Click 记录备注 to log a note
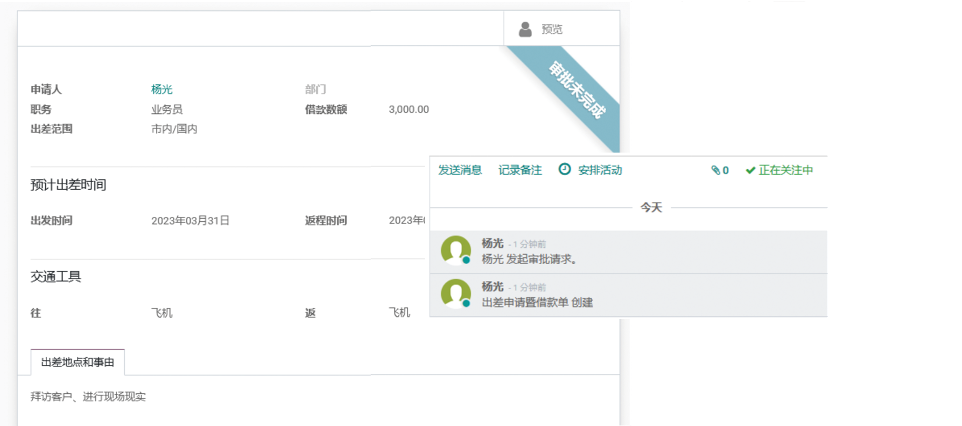This screenshot has width=962, height=426. point(520,170)
